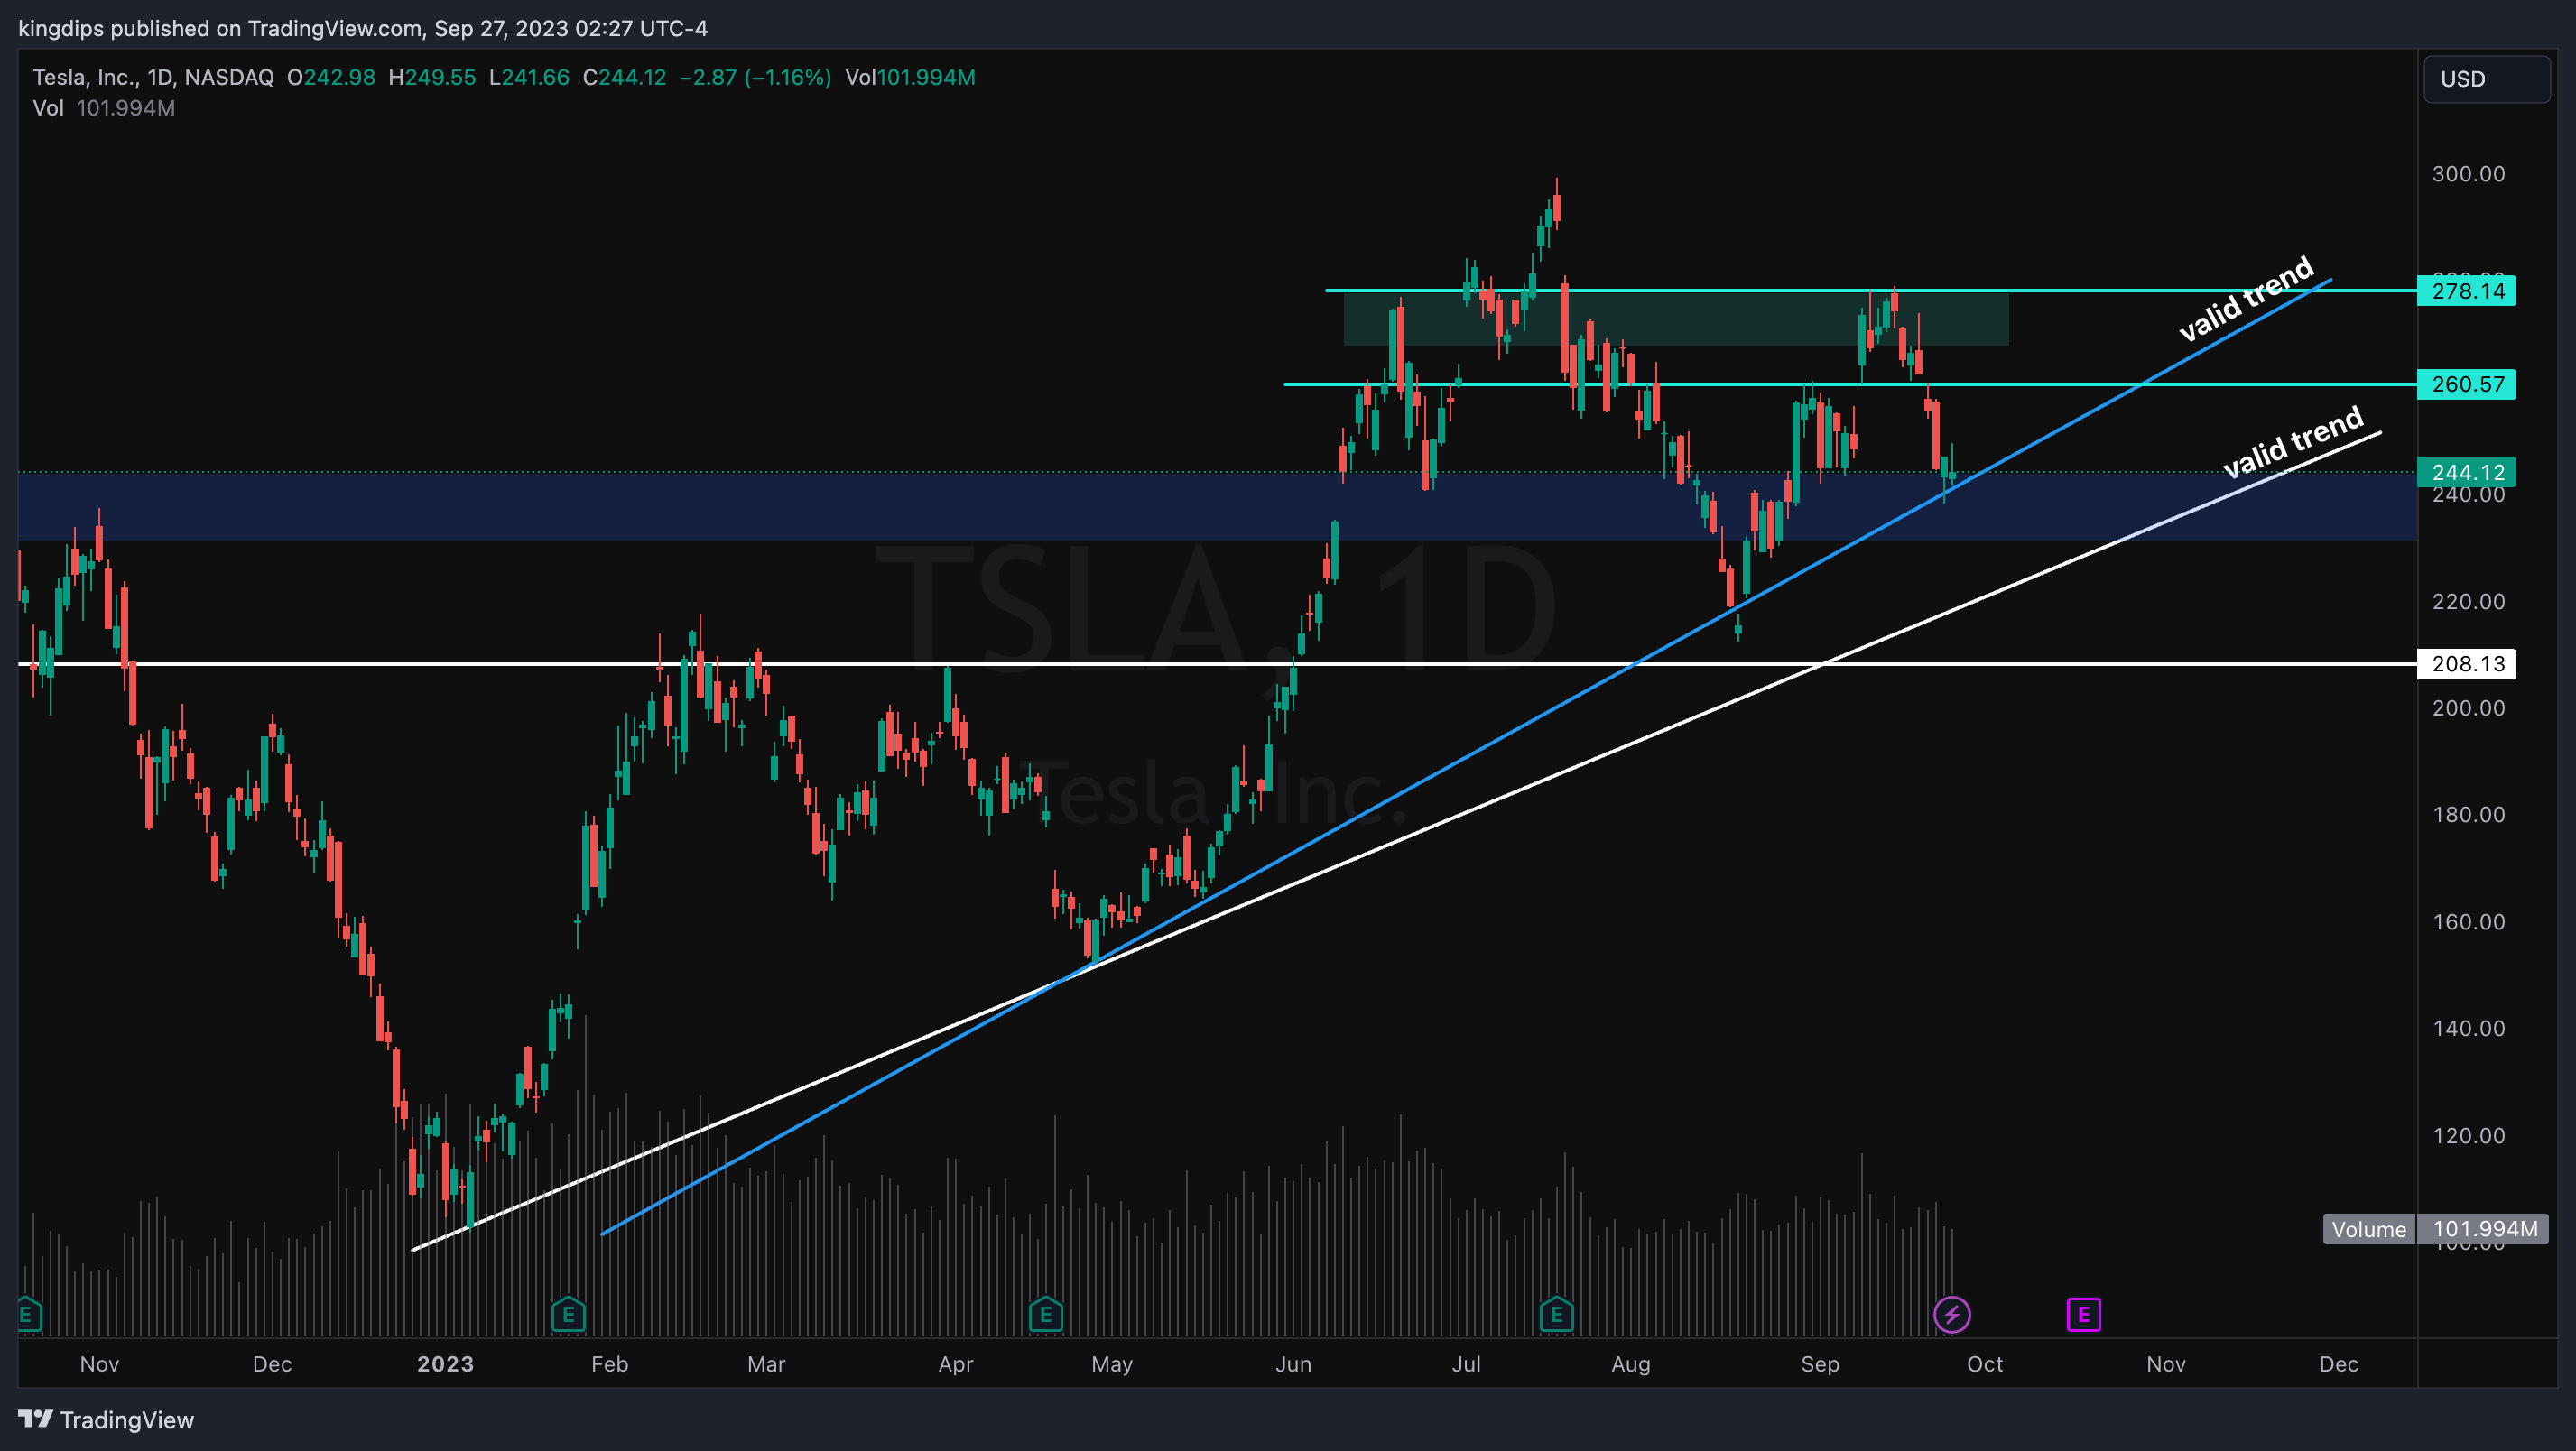Click the kingdips published on TradingView.com header

[363, 28]
